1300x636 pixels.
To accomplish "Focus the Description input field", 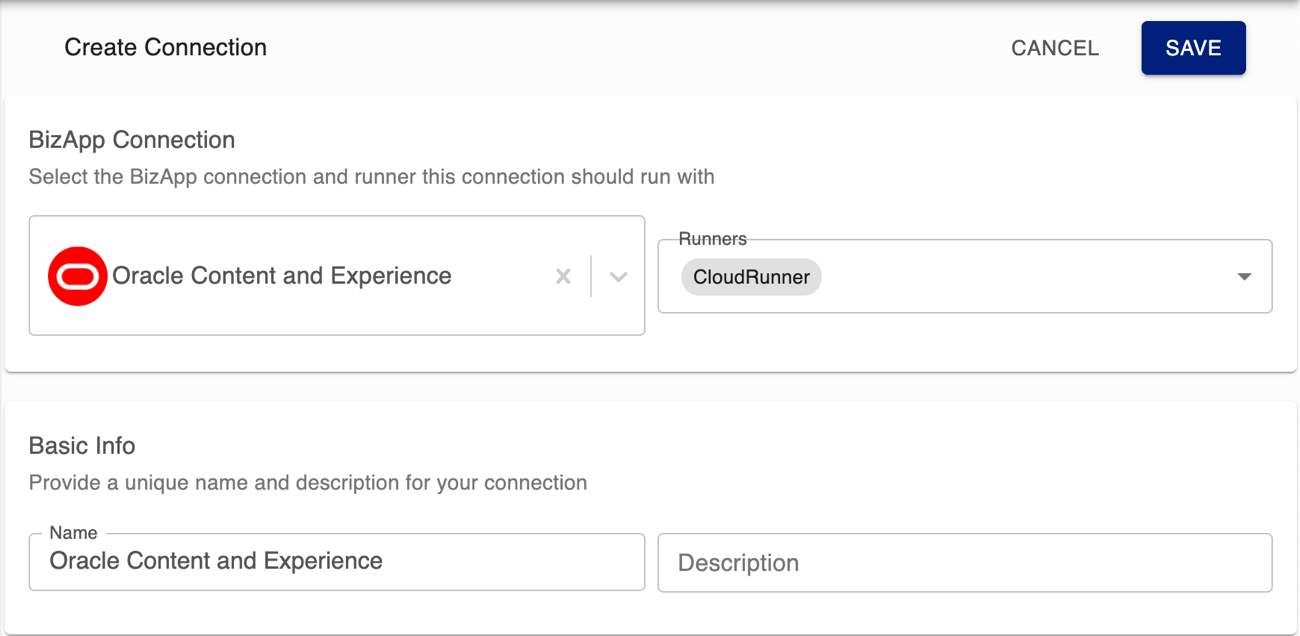I will (965, 562).
